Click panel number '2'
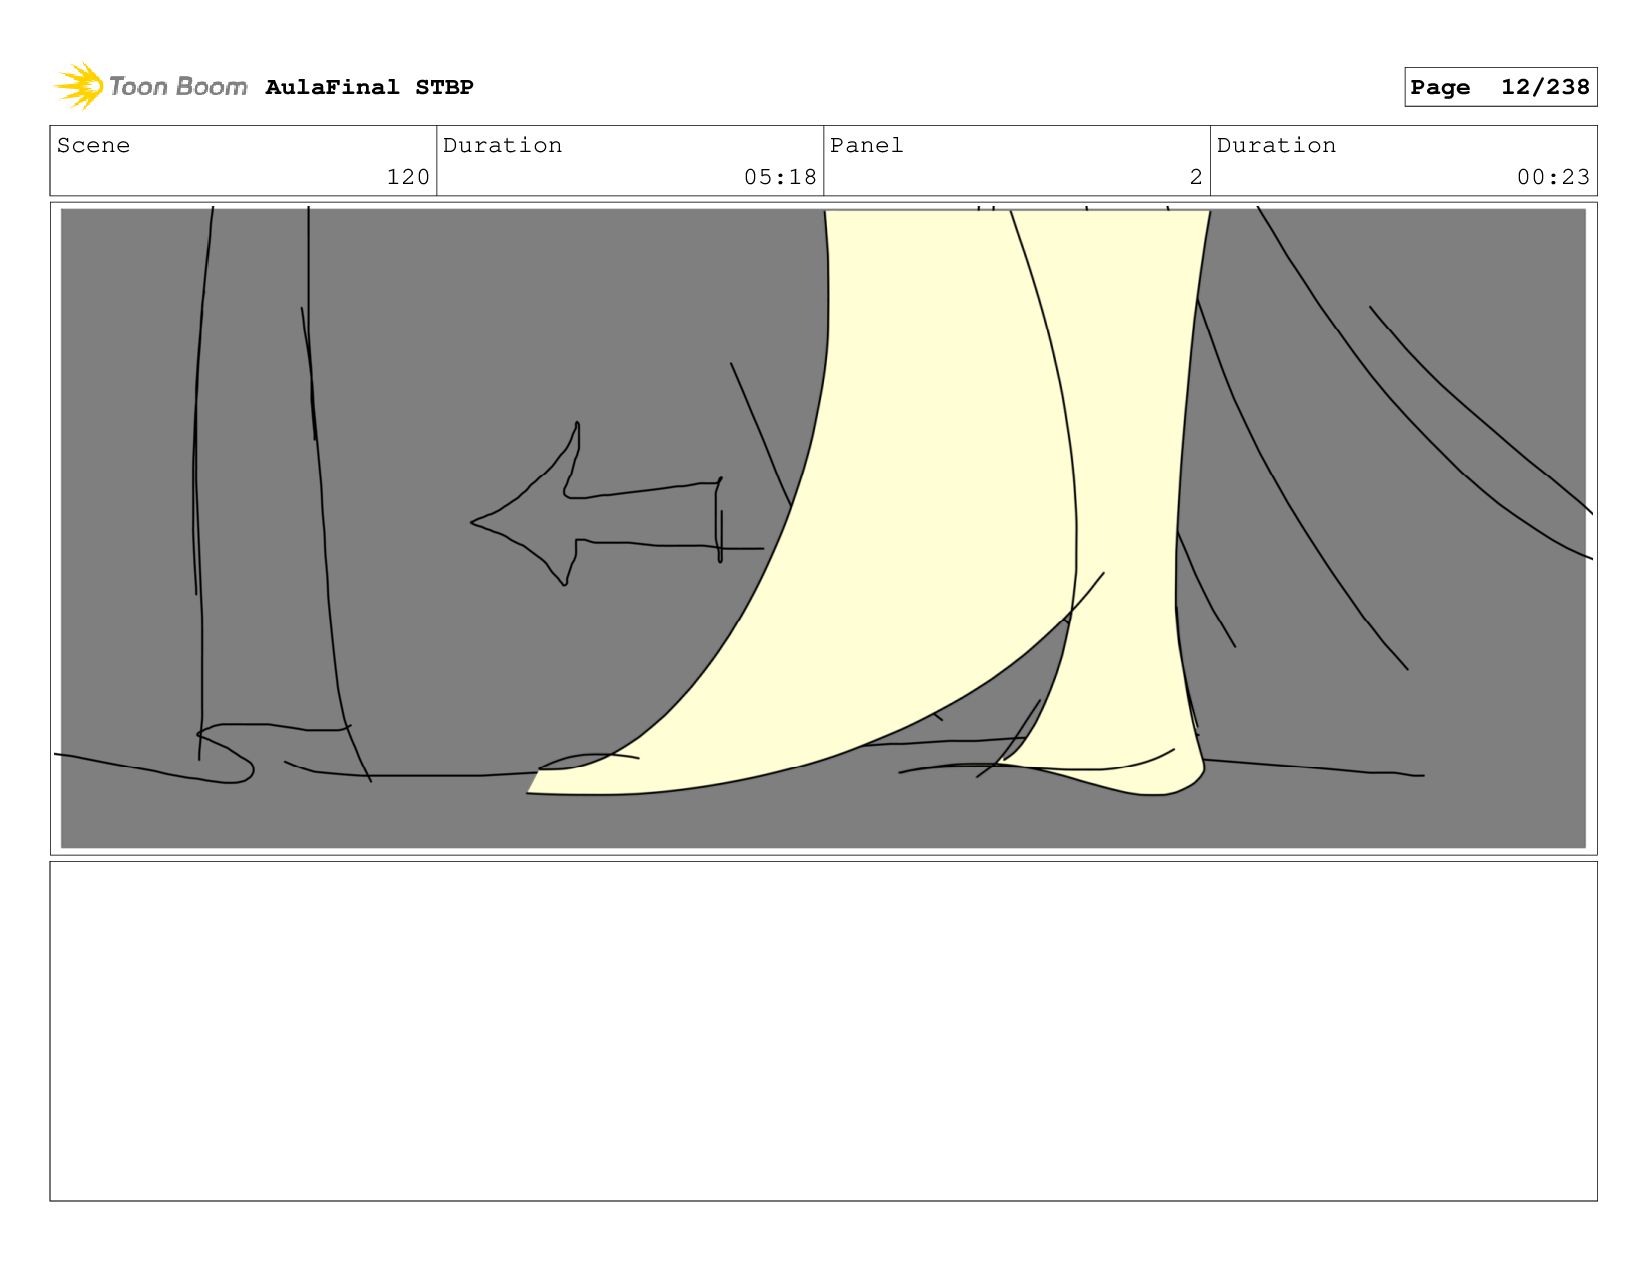 pyautogui.click(x=1196, y=177)
